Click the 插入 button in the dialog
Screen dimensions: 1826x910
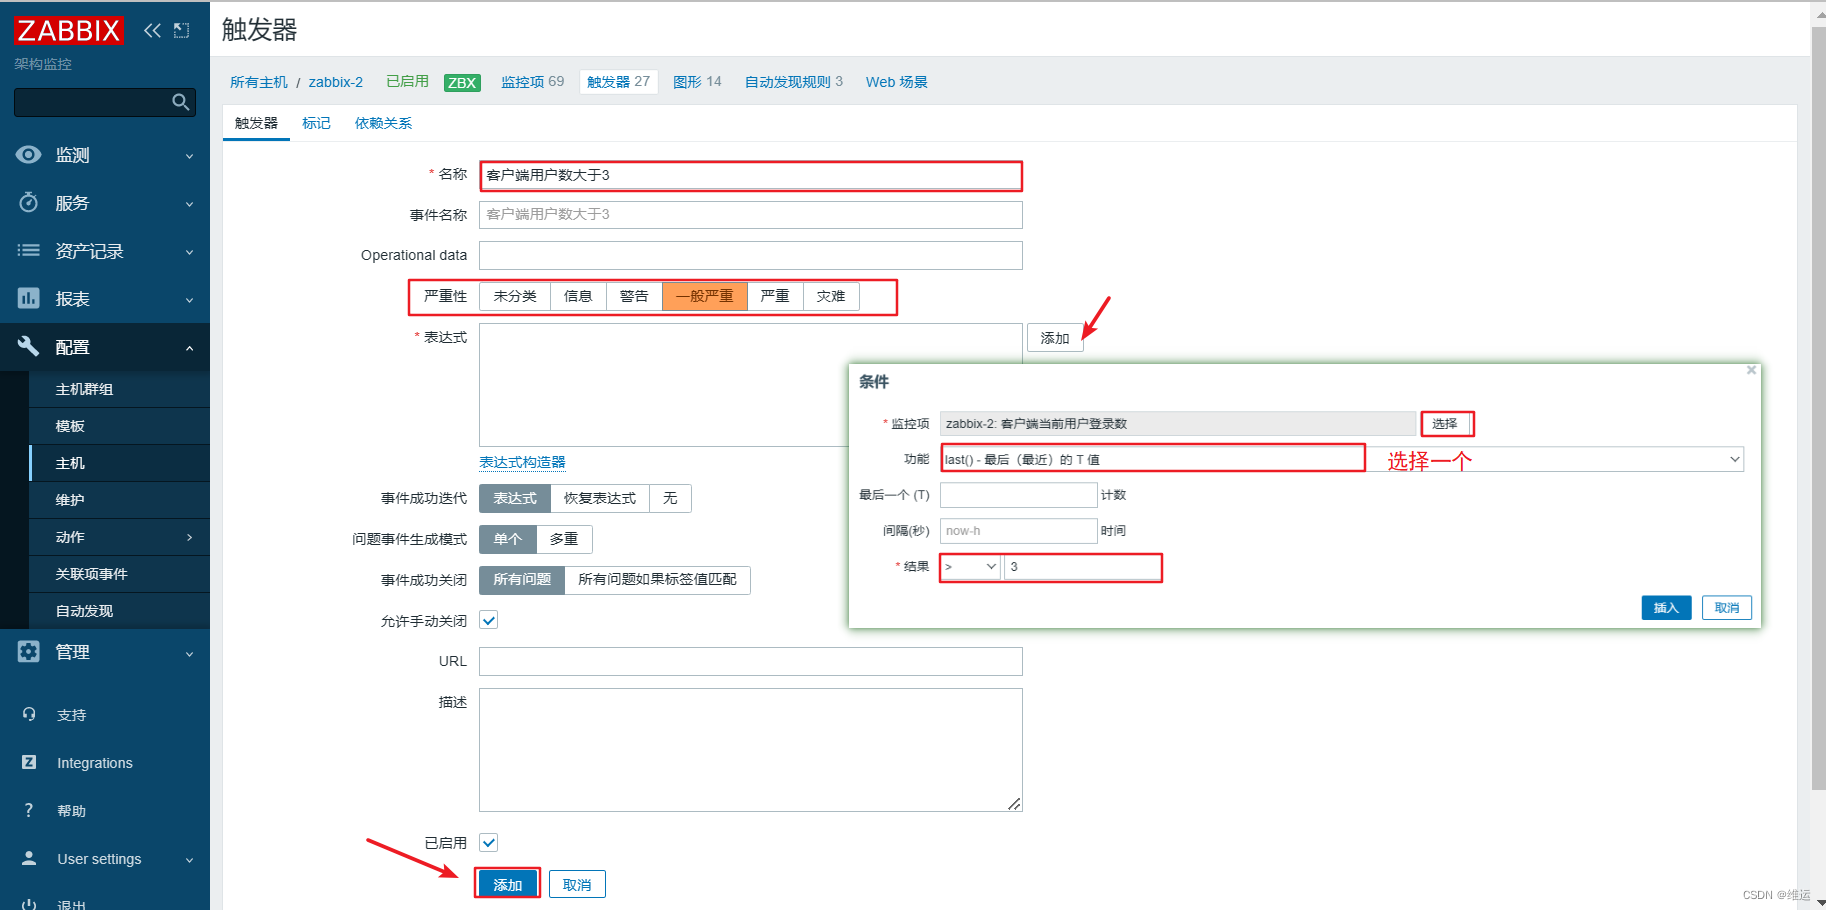coord(1666,608)
